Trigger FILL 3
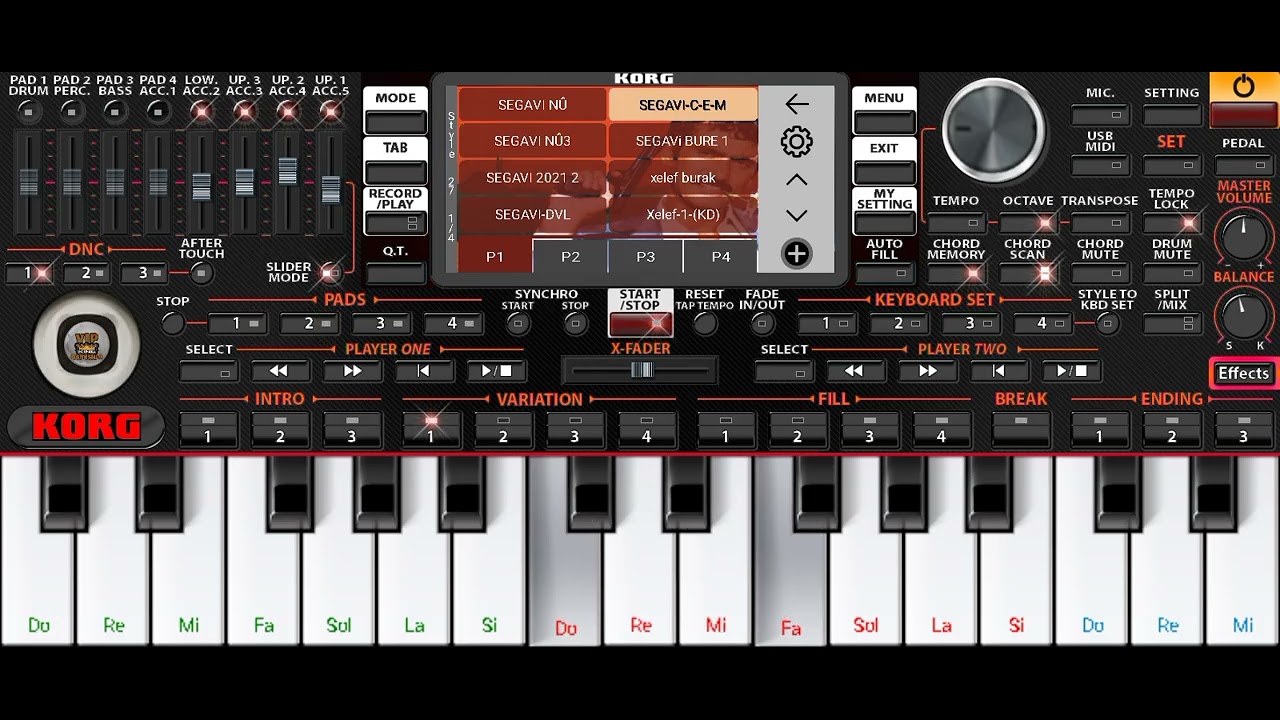 (869, 430)
